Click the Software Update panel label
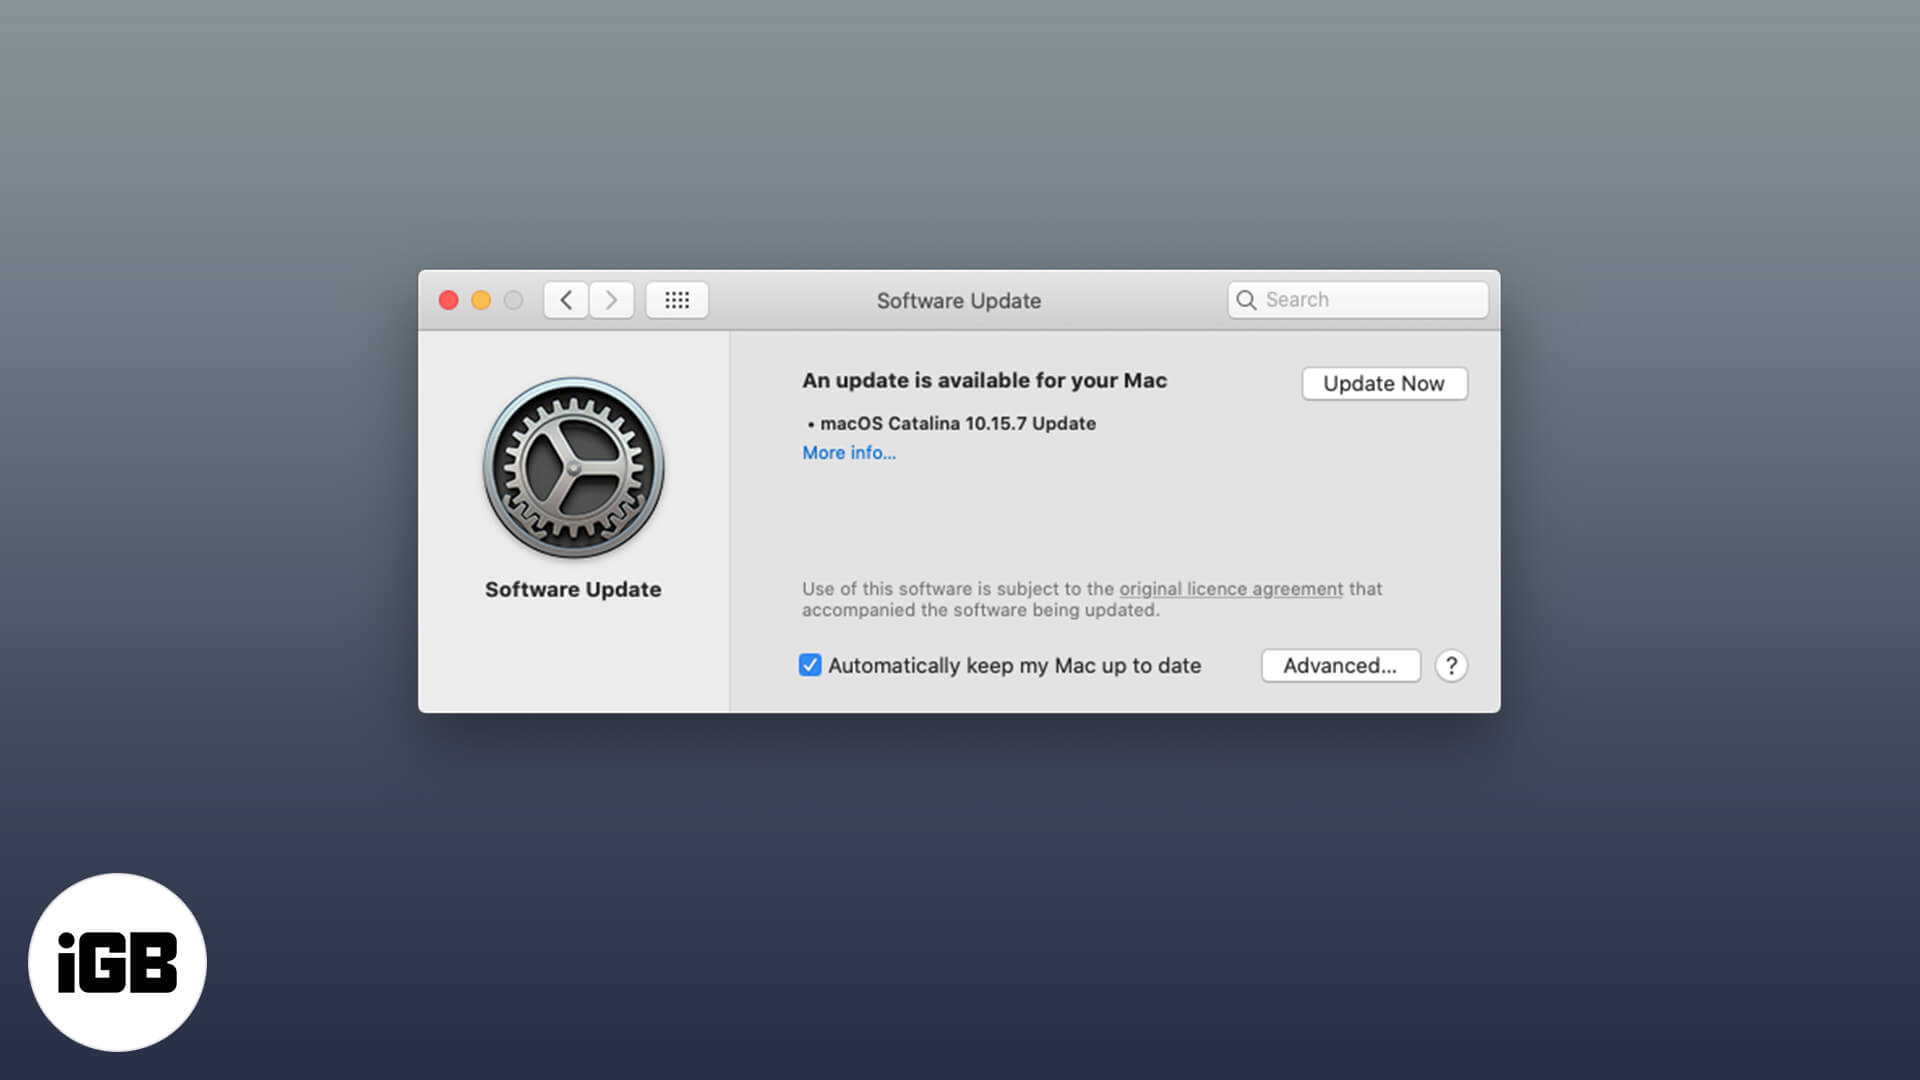 click(572, 589)
